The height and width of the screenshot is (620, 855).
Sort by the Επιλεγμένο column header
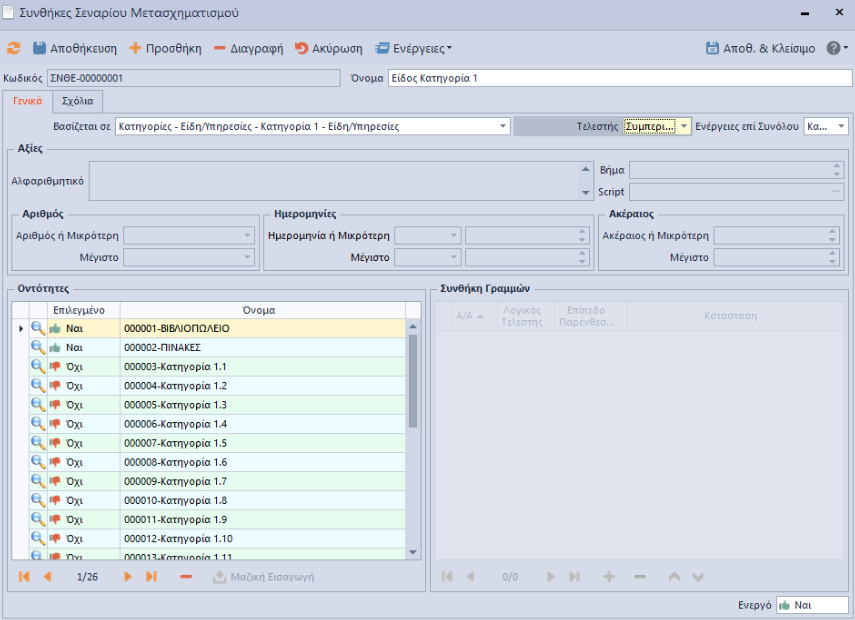pos(83,310)
